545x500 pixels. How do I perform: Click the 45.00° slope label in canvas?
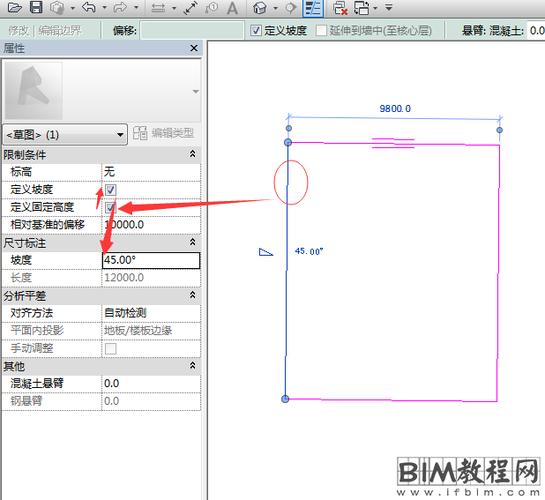[309, 251]
